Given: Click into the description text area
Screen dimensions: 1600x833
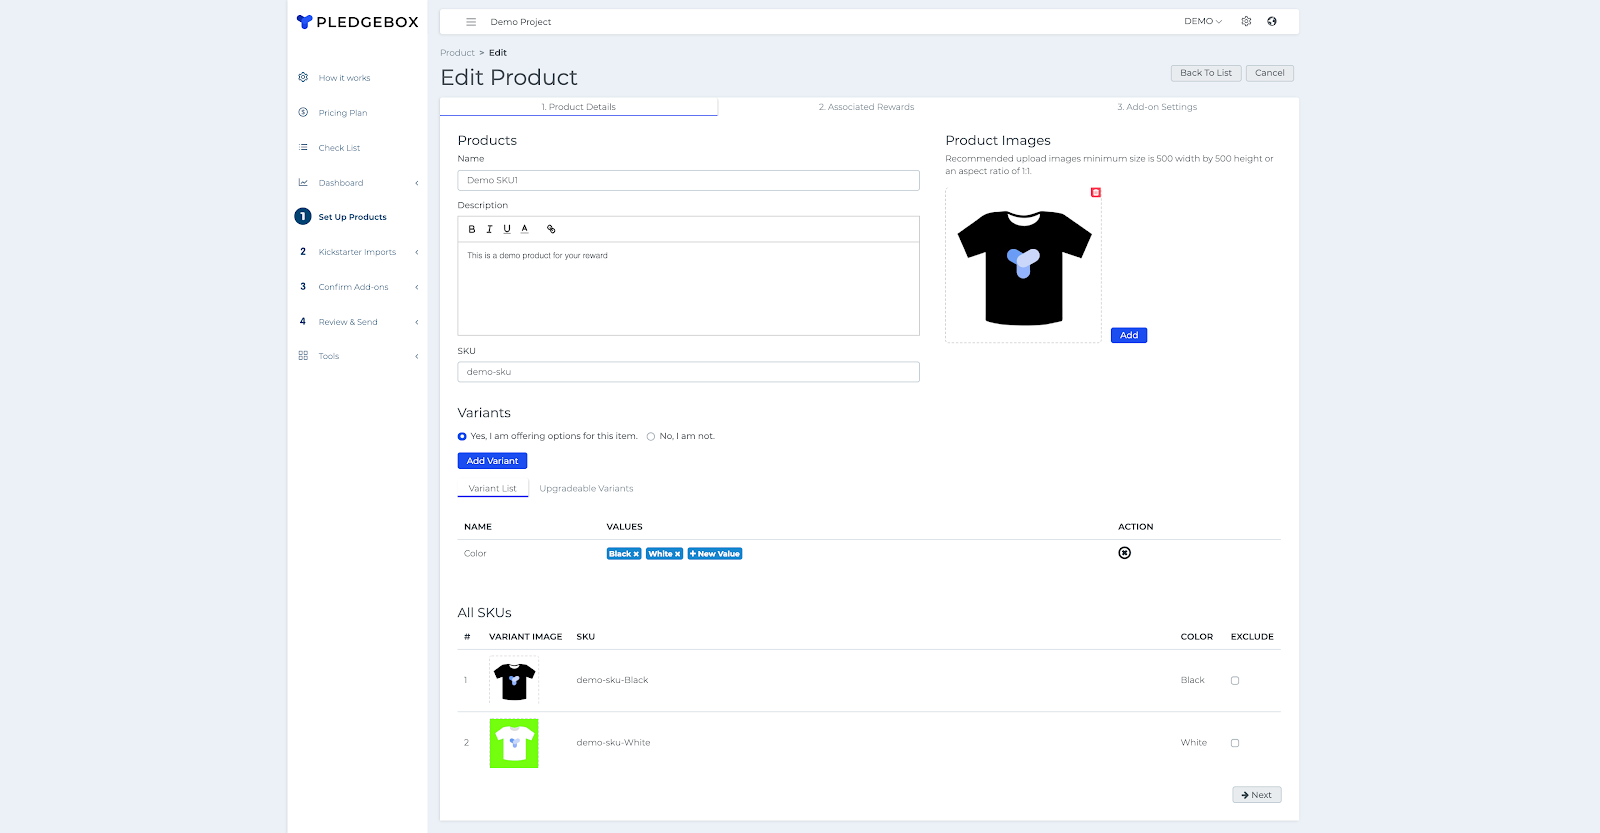Looking at the screenshot, I should pos(688,288).
